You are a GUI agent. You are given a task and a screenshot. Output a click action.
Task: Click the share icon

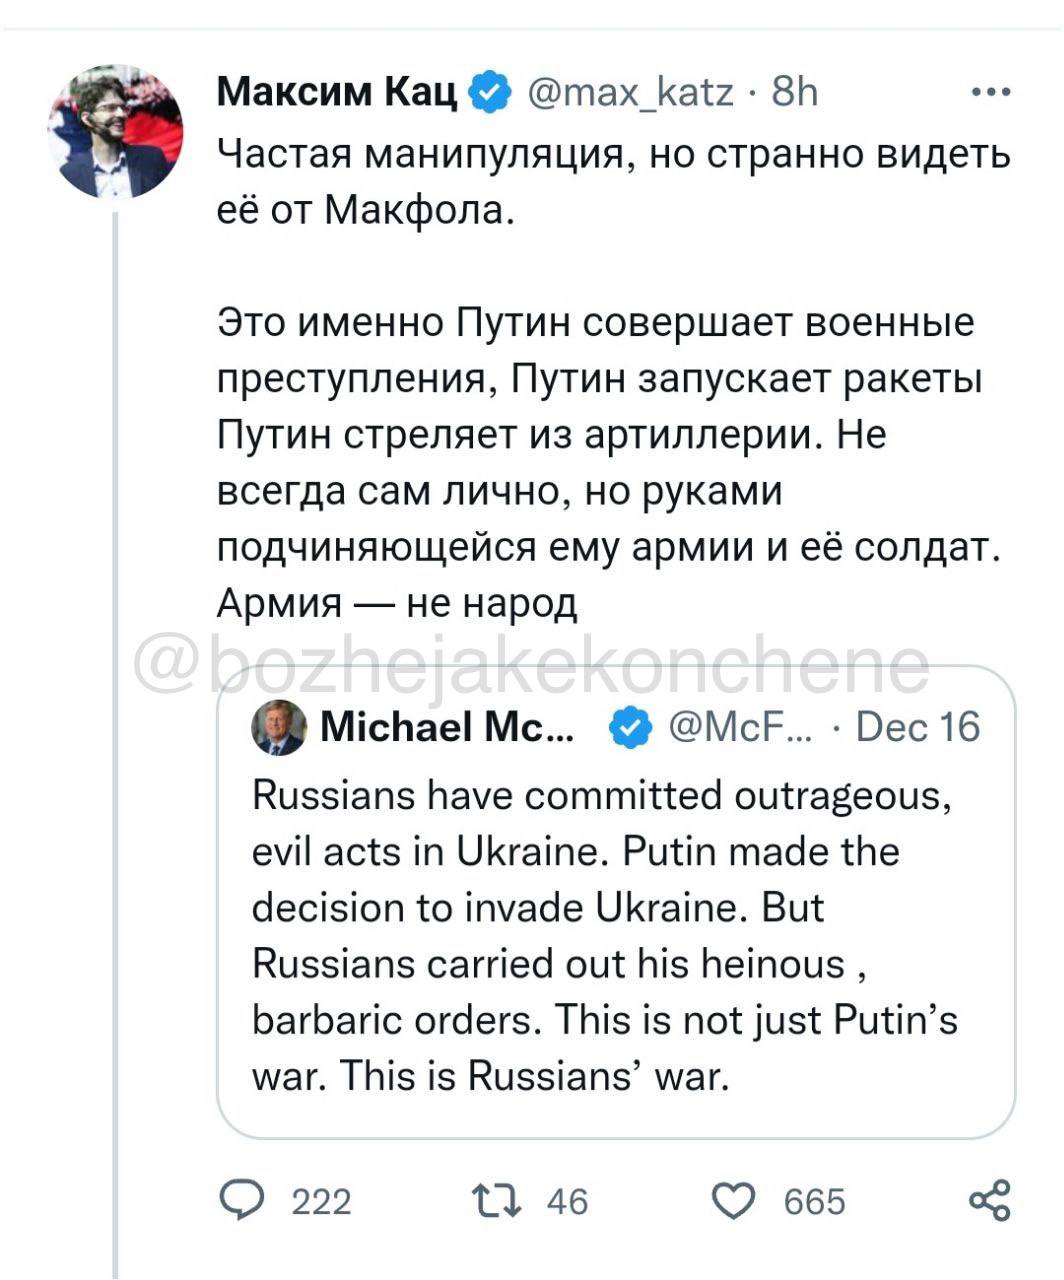click(989, 1199)
